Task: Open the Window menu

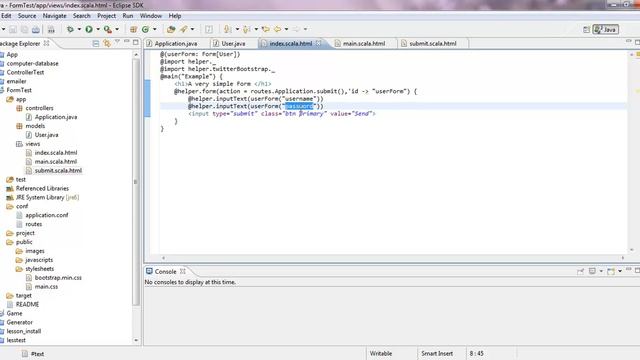Action: [151, 16]
